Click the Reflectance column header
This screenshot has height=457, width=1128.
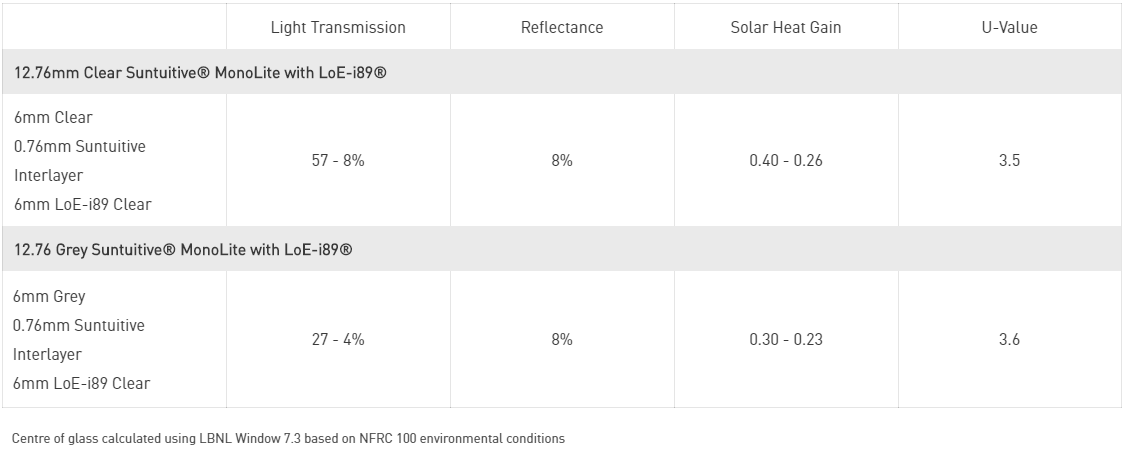point(562,27)
